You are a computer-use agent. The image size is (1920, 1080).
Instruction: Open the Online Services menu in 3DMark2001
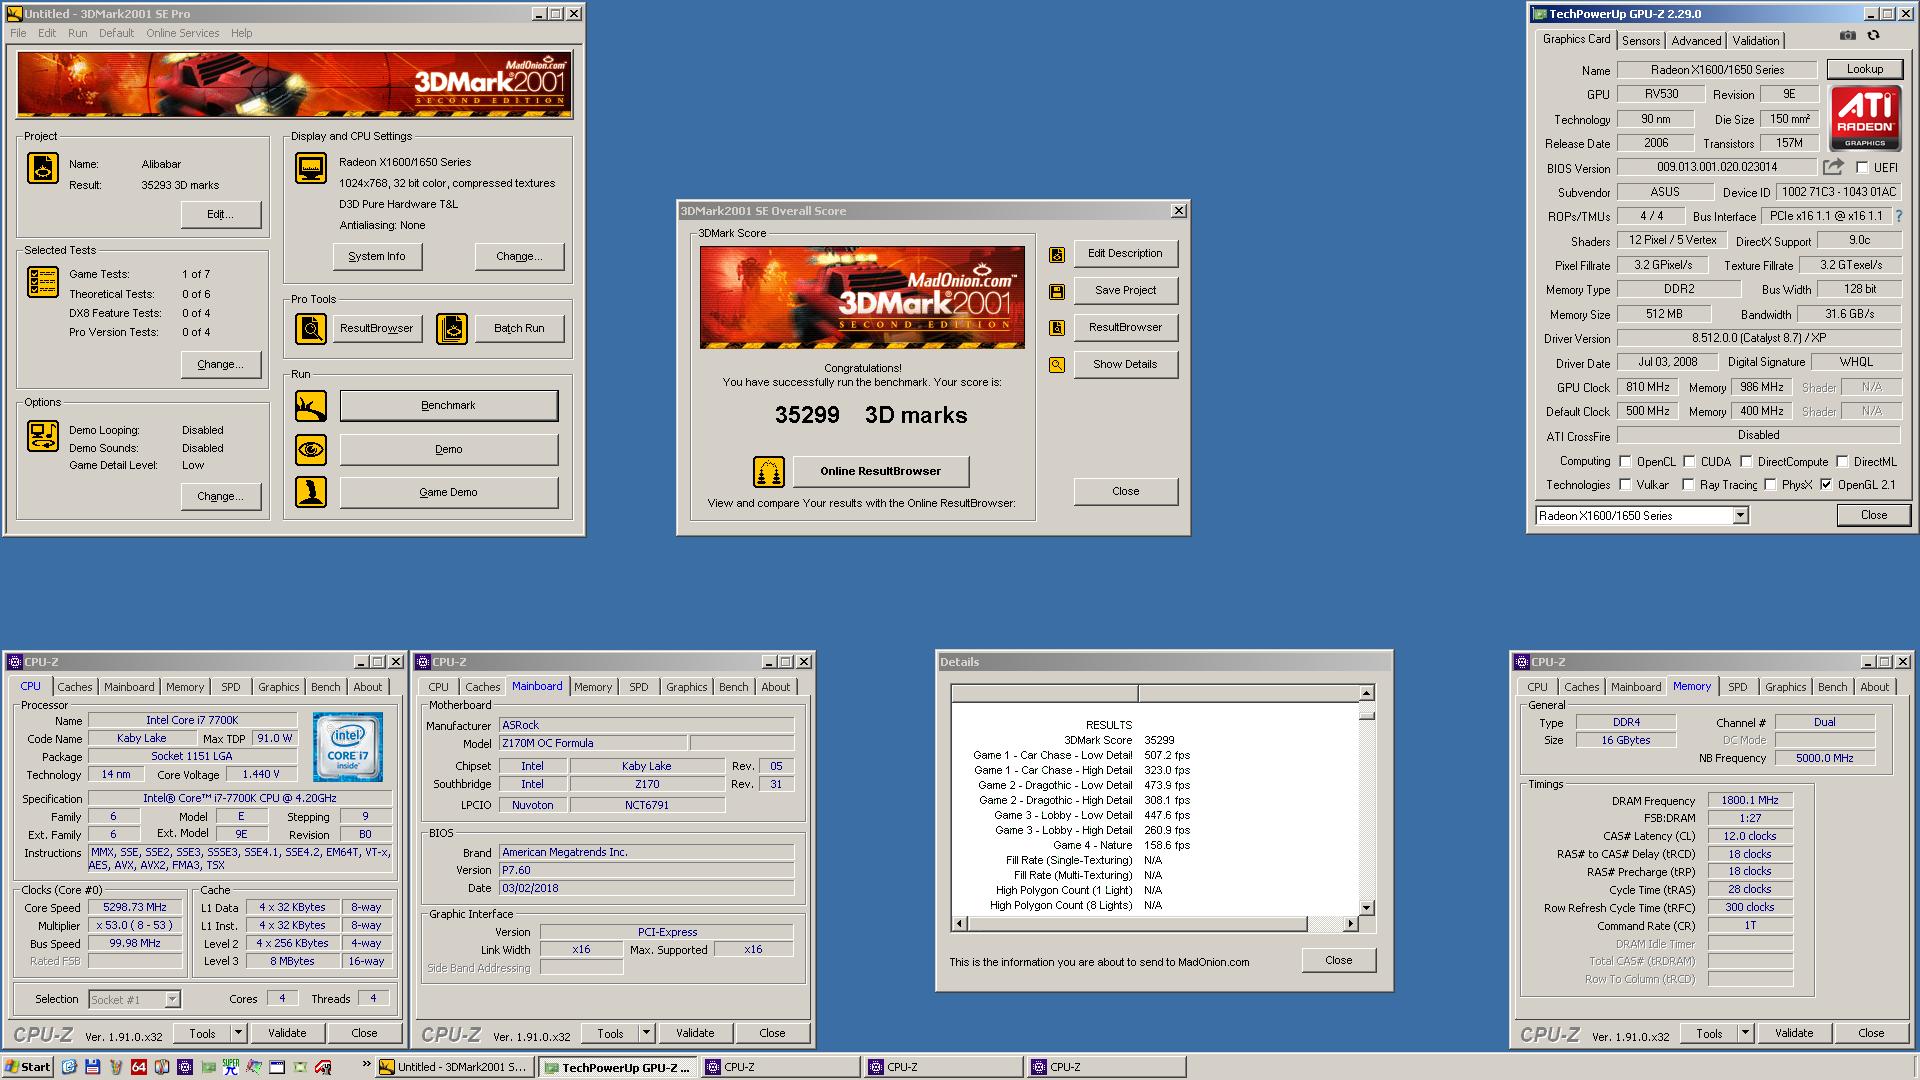tap(182, 33)
